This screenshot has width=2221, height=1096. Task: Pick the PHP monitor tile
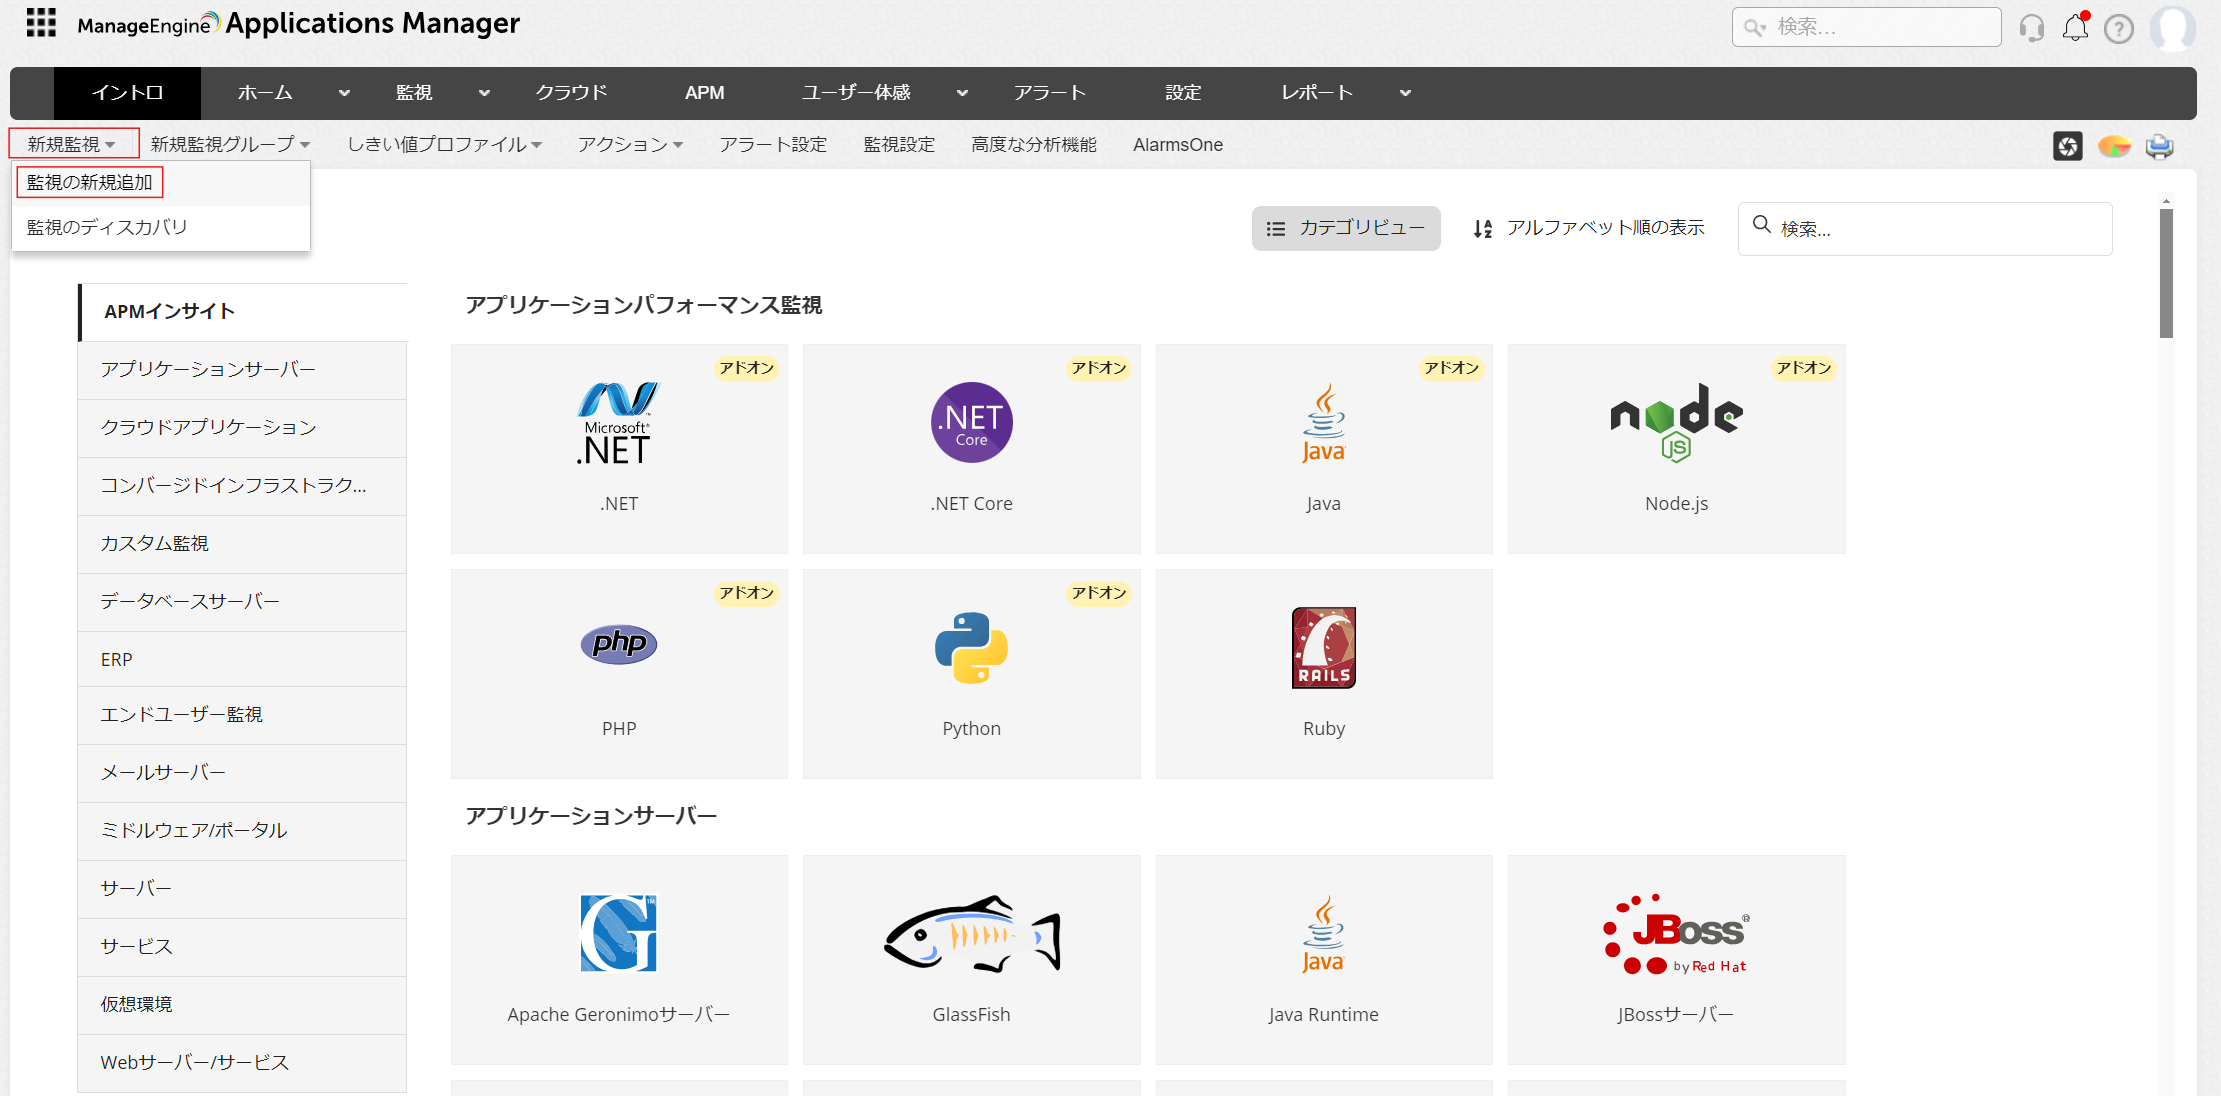(x=619, y=673)
